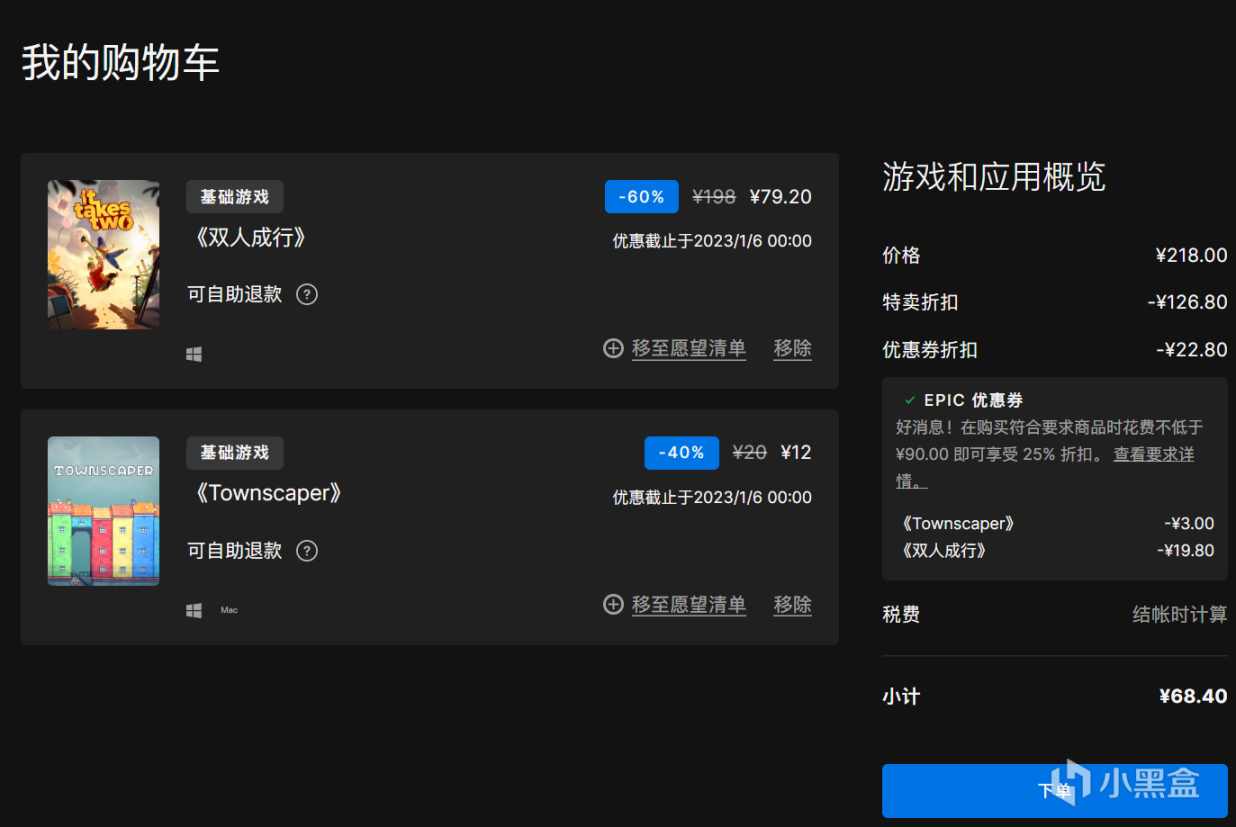Click the 优惠券折扣 label
This screenshot has height=827, width=1236.
930,350
